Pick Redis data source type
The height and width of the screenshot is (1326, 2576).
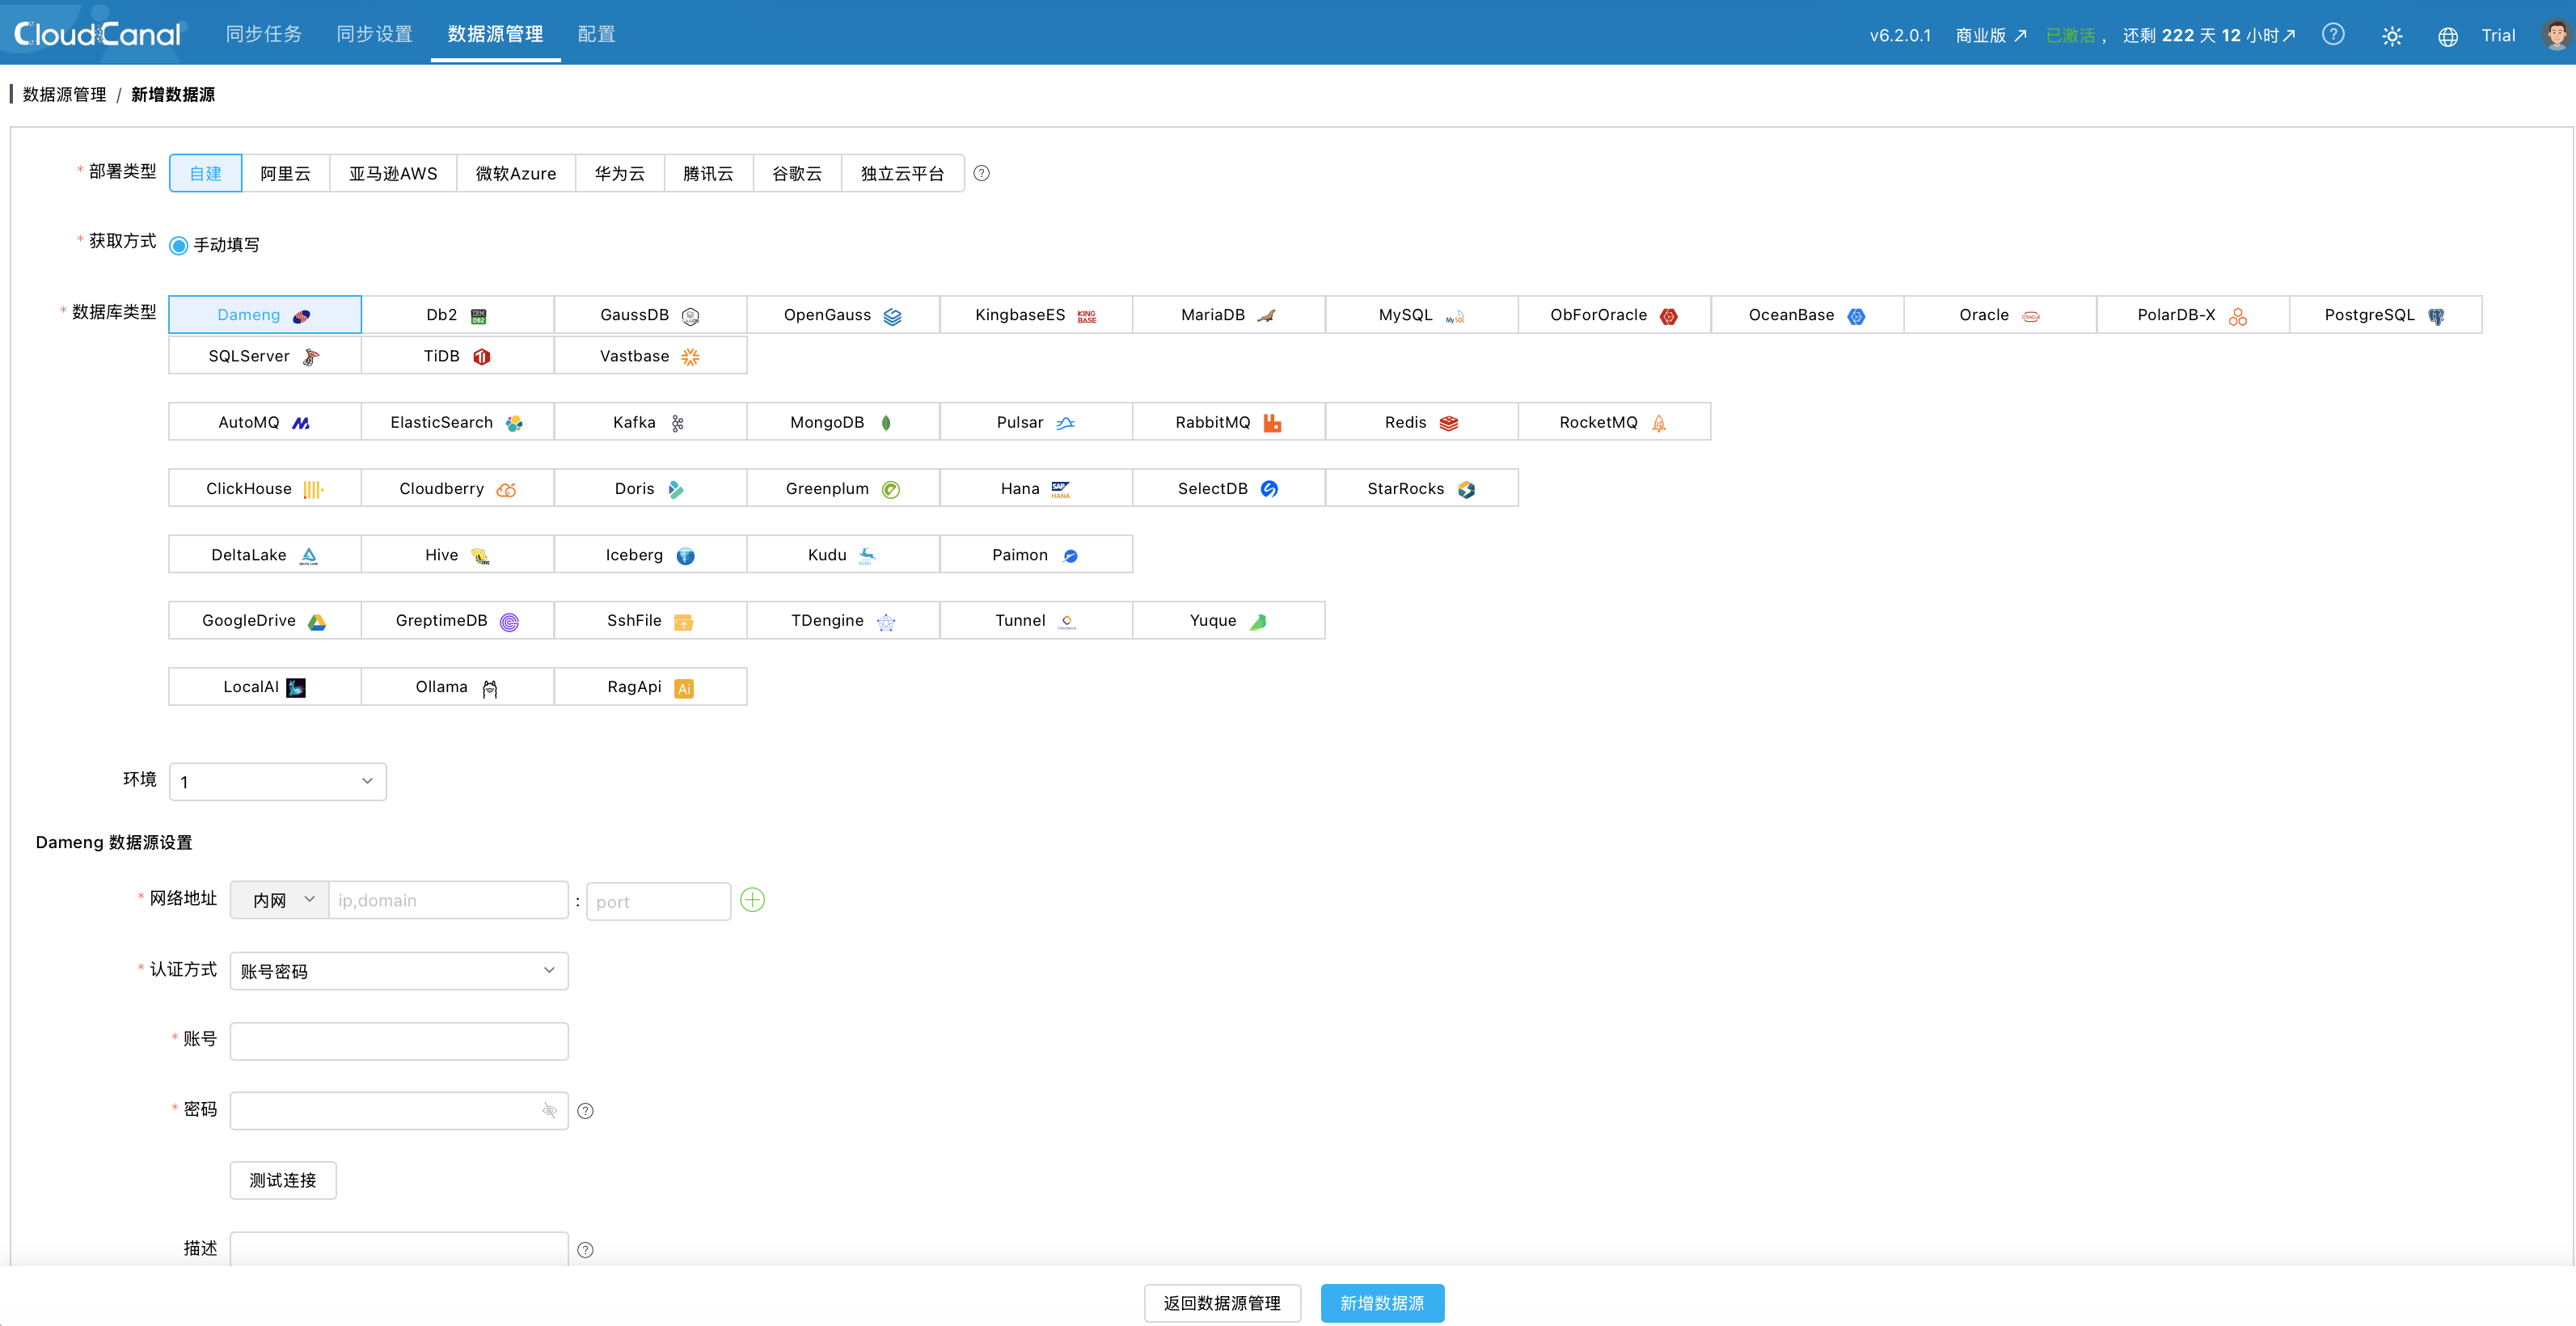(1421, 422)
